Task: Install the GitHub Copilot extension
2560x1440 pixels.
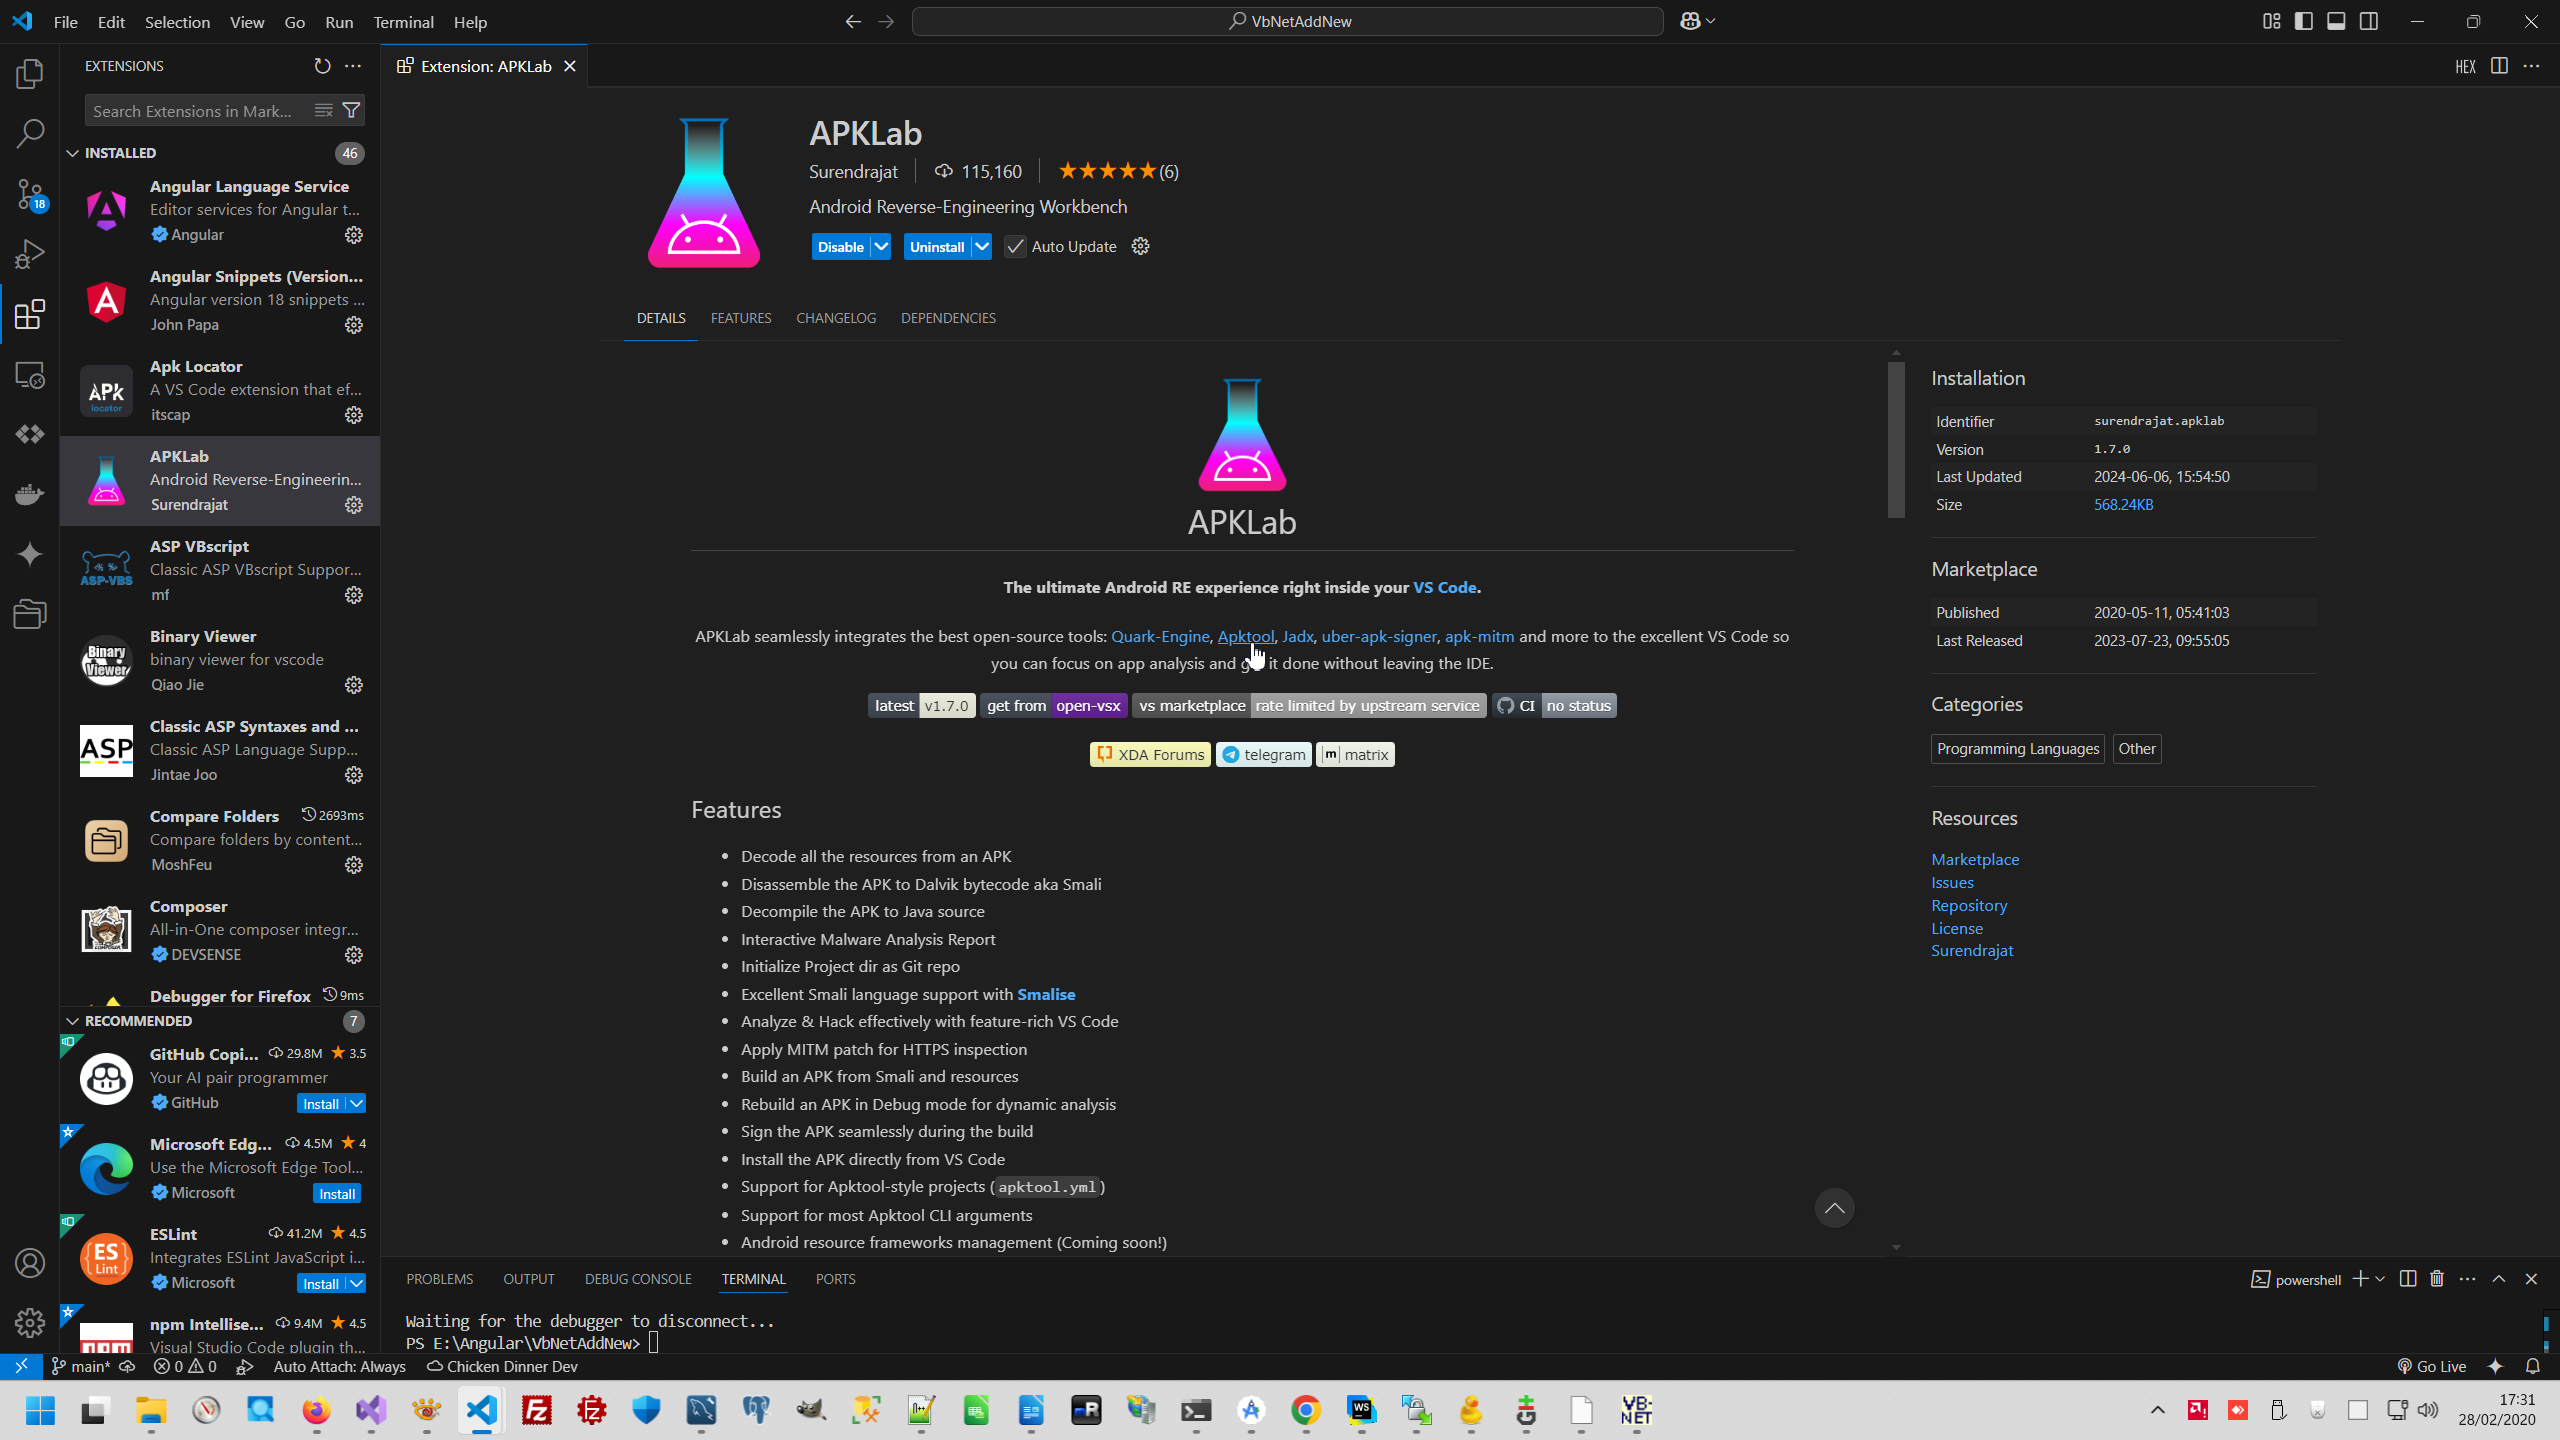Action: coord(322,1103)
